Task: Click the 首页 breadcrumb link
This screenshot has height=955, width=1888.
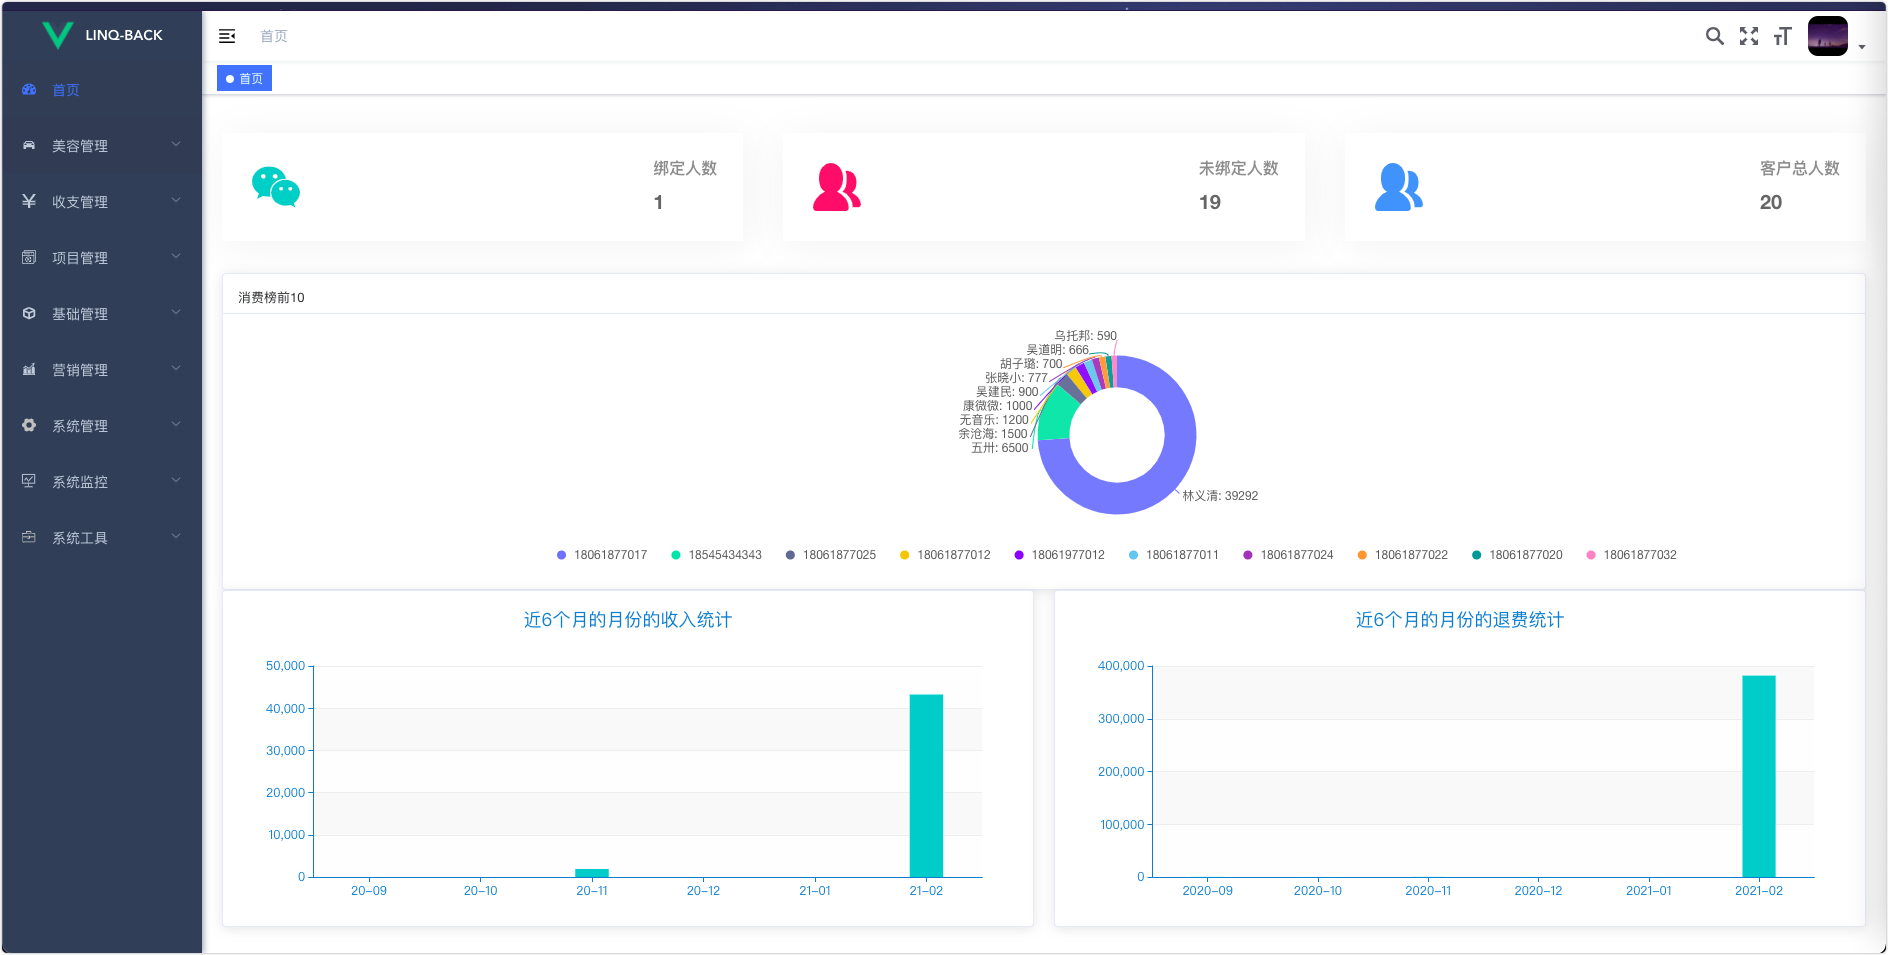Action: [274, 36]
